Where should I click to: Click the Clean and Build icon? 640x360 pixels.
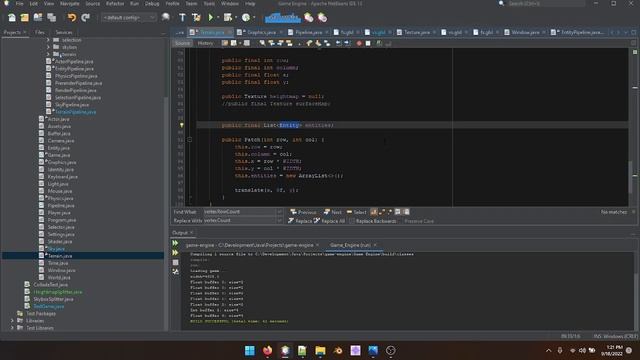[x=196, y=18]
